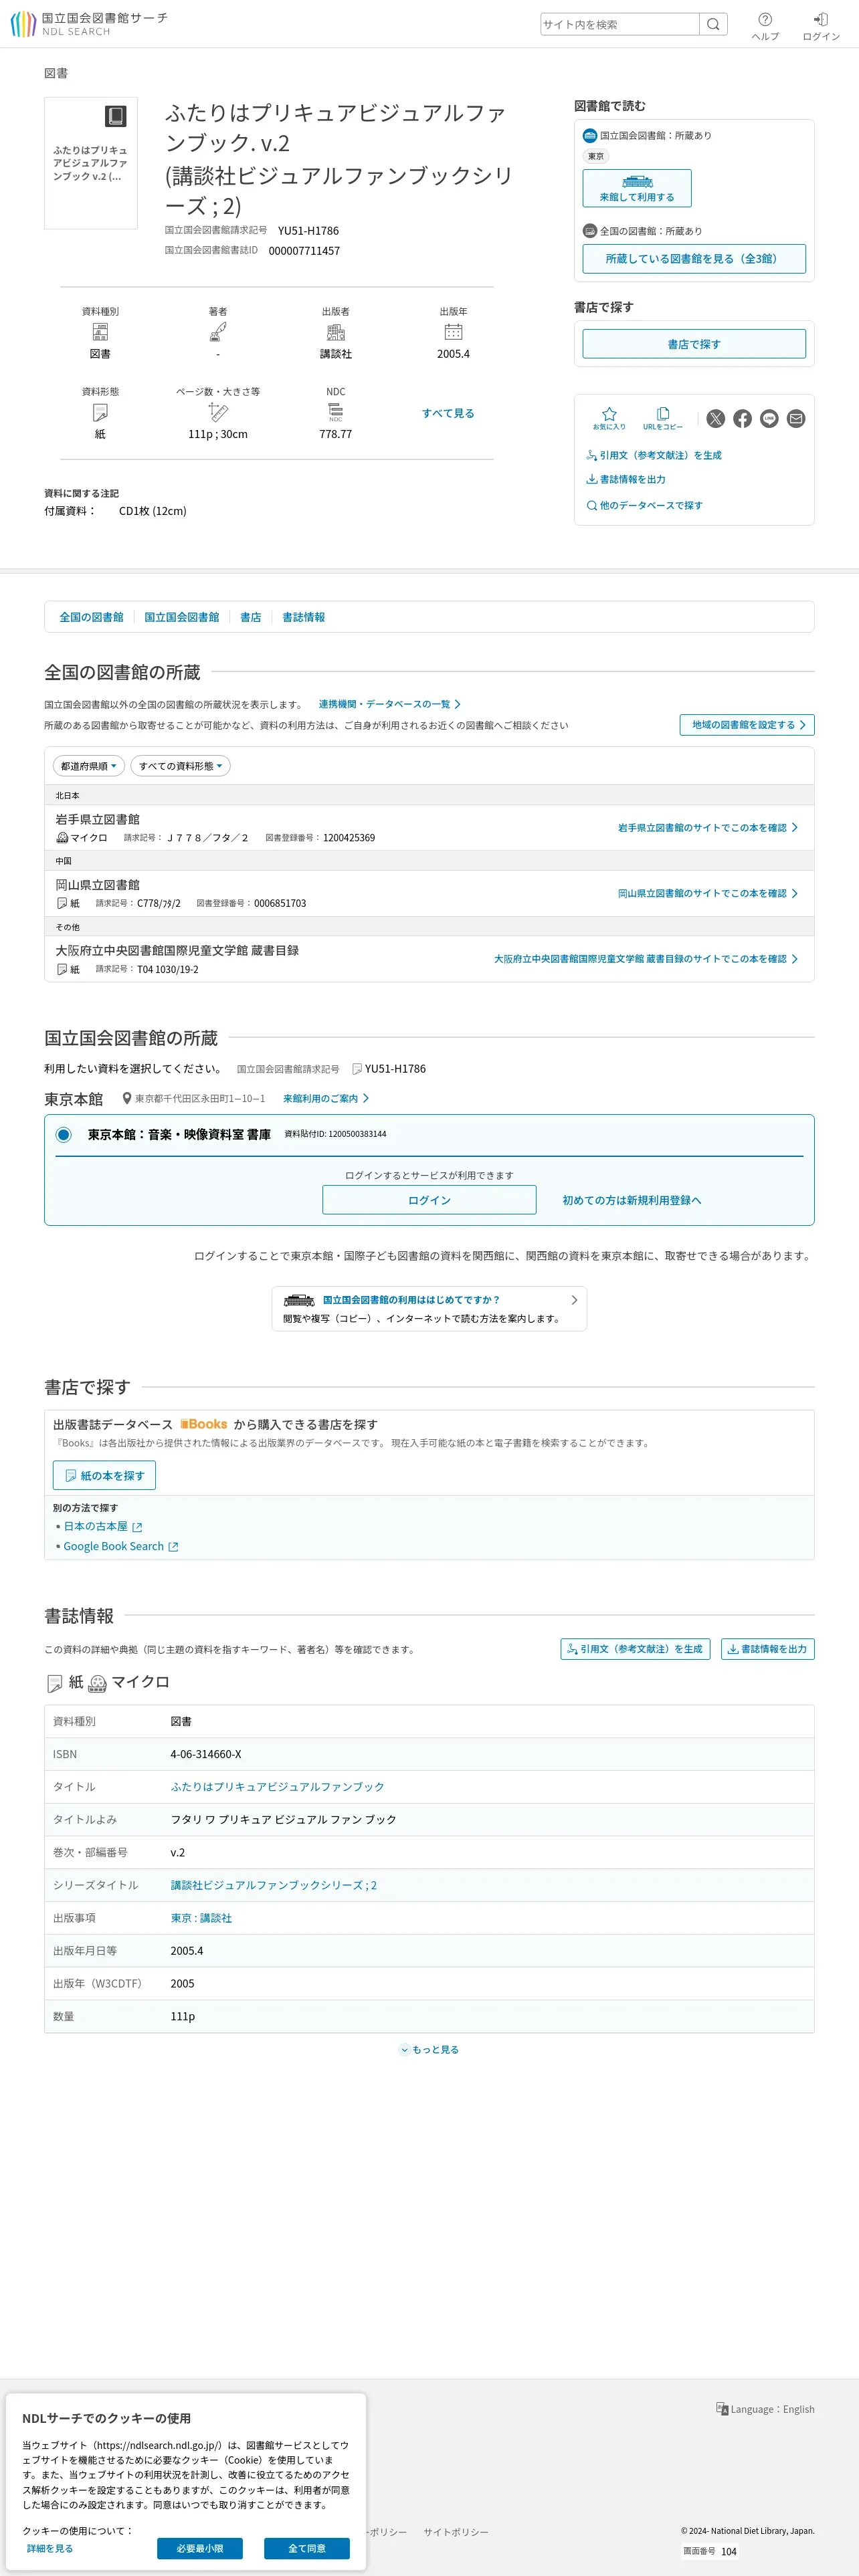Open サイトポリシー footer link

pos(455,2532)
